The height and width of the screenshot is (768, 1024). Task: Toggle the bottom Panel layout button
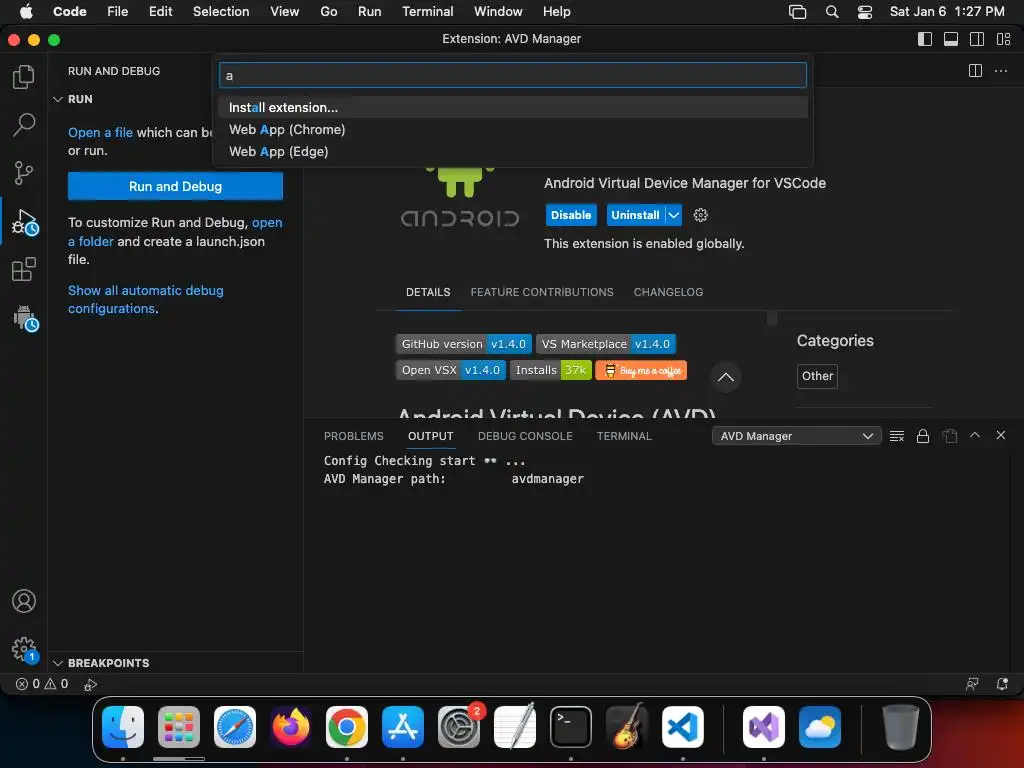951,39
